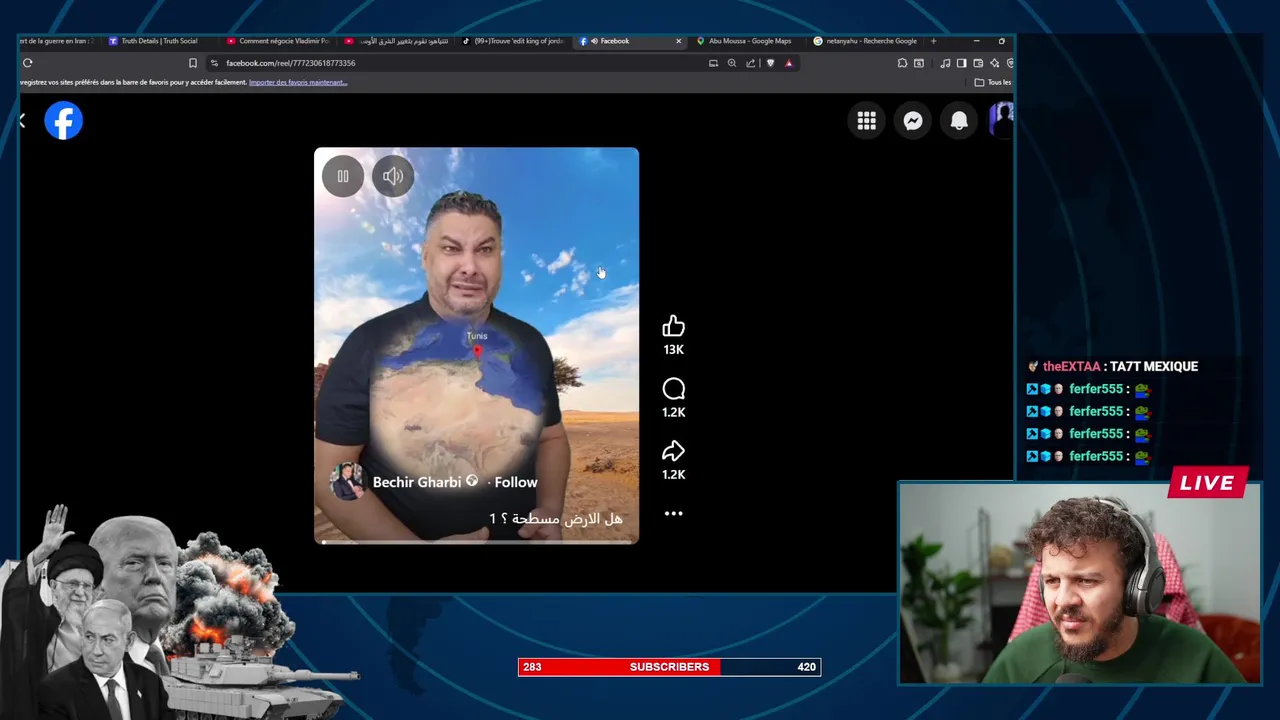Viewport: 1280px width, 720px height.
Task: Open Brave Rewards triangle icon
Action: pyautogui.click(x=789, y=63)
